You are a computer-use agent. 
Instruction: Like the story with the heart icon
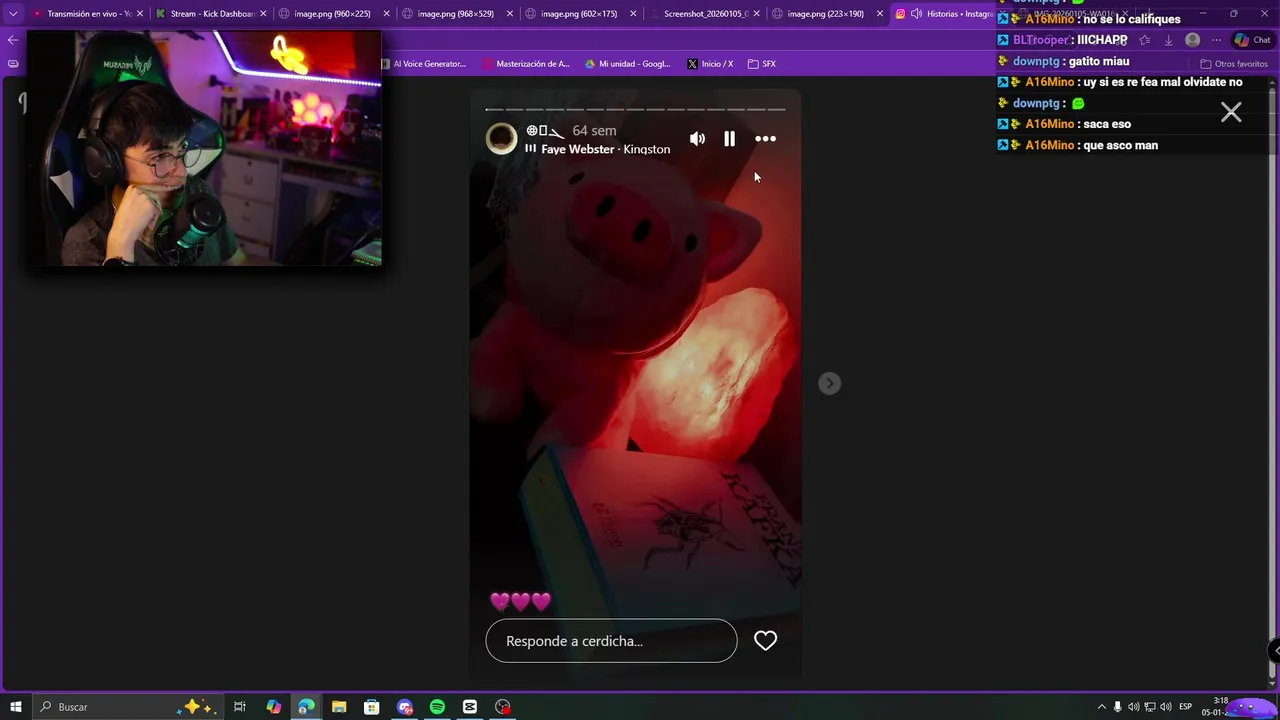tap(765, 641)
